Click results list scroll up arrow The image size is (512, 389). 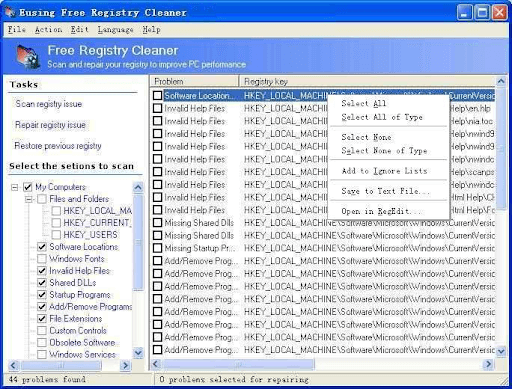pos(501,81)
